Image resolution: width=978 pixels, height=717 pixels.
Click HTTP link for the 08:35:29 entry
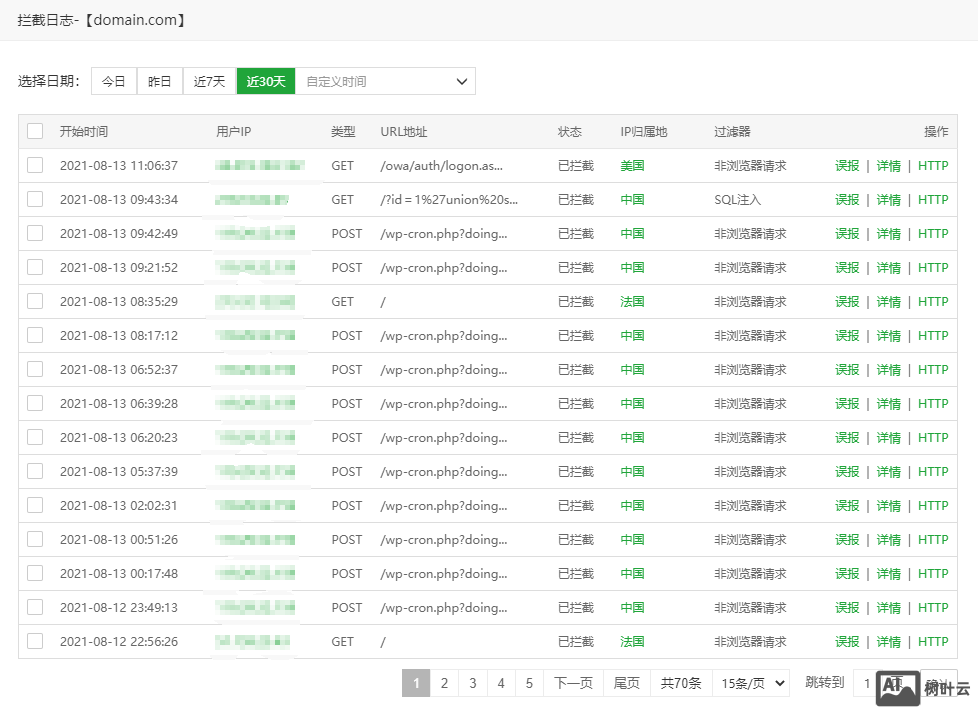point(932,302)
